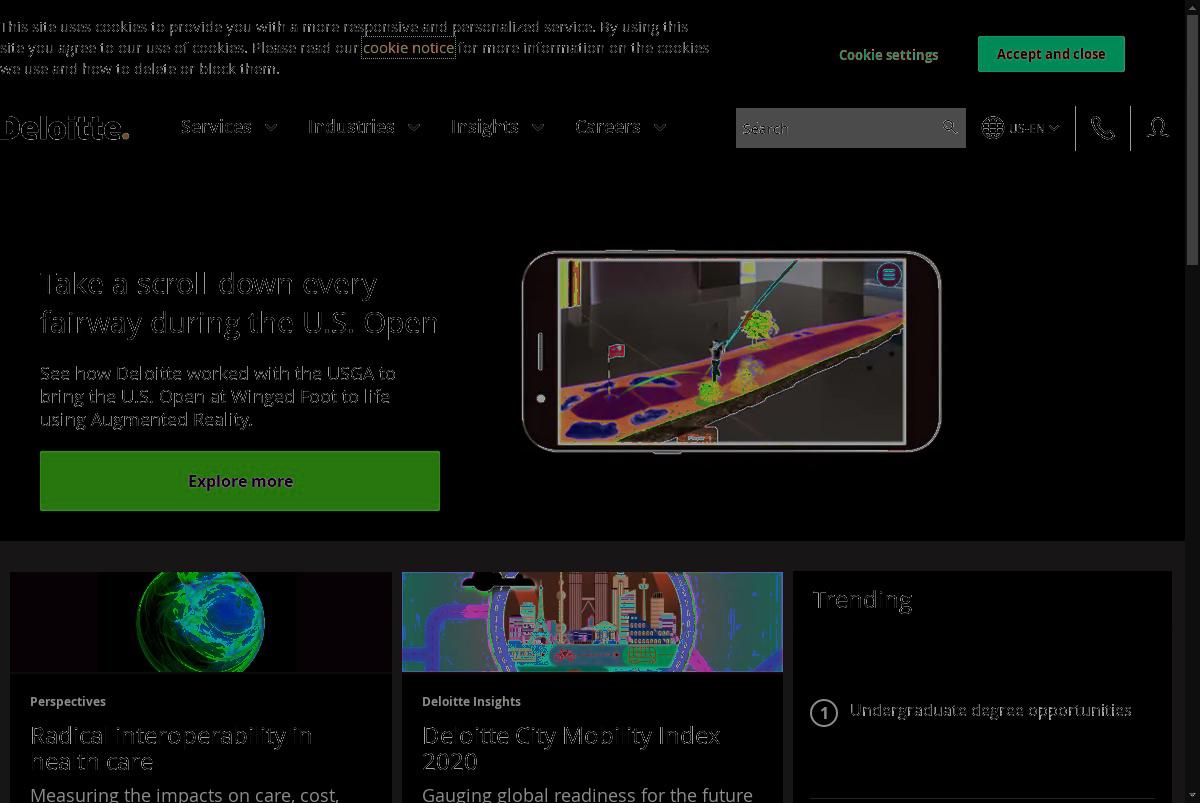
Task: Open Undergraduate degree opportunities link
Action: (x=990, y=710)
